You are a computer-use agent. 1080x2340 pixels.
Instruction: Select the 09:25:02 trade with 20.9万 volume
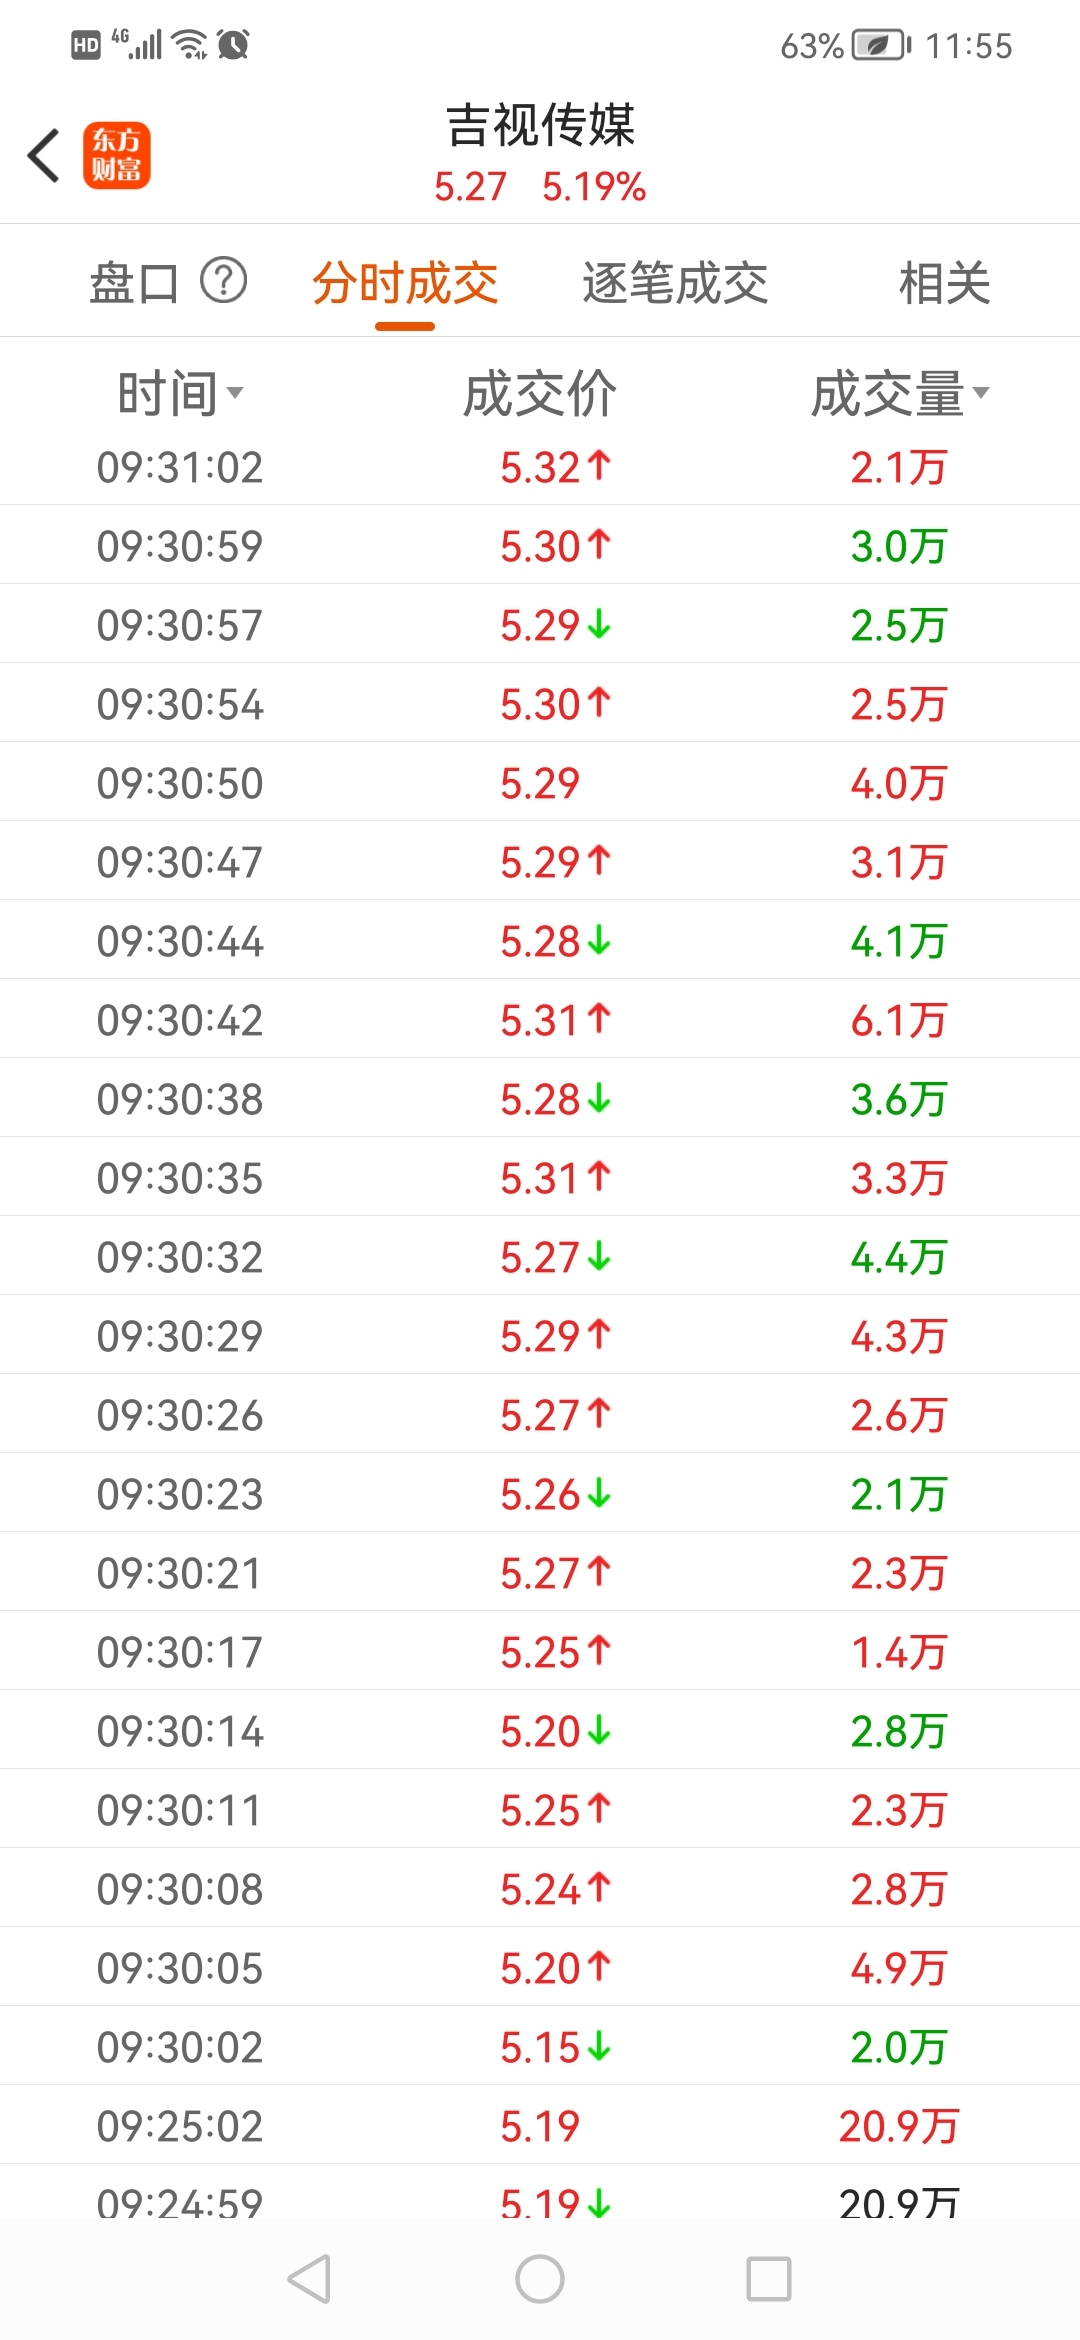point(540,2125)
